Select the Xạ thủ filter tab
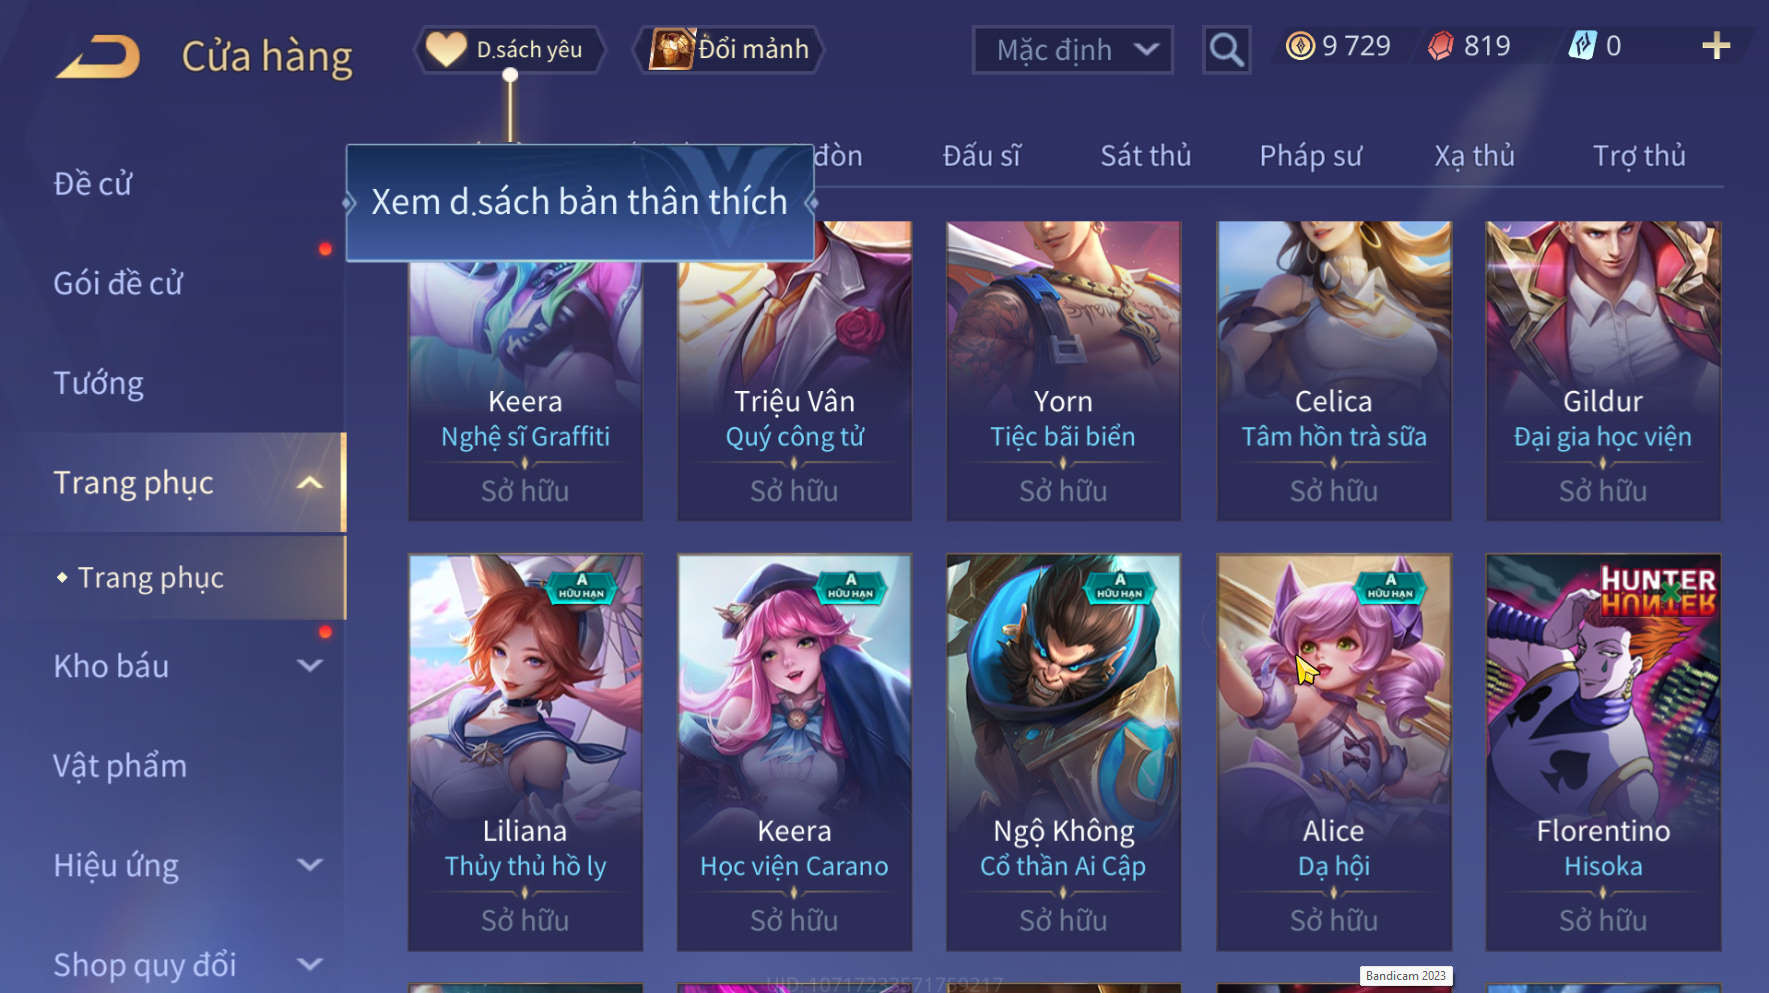The width and height of the screenshot is (1769, 993). (1474, 156)
